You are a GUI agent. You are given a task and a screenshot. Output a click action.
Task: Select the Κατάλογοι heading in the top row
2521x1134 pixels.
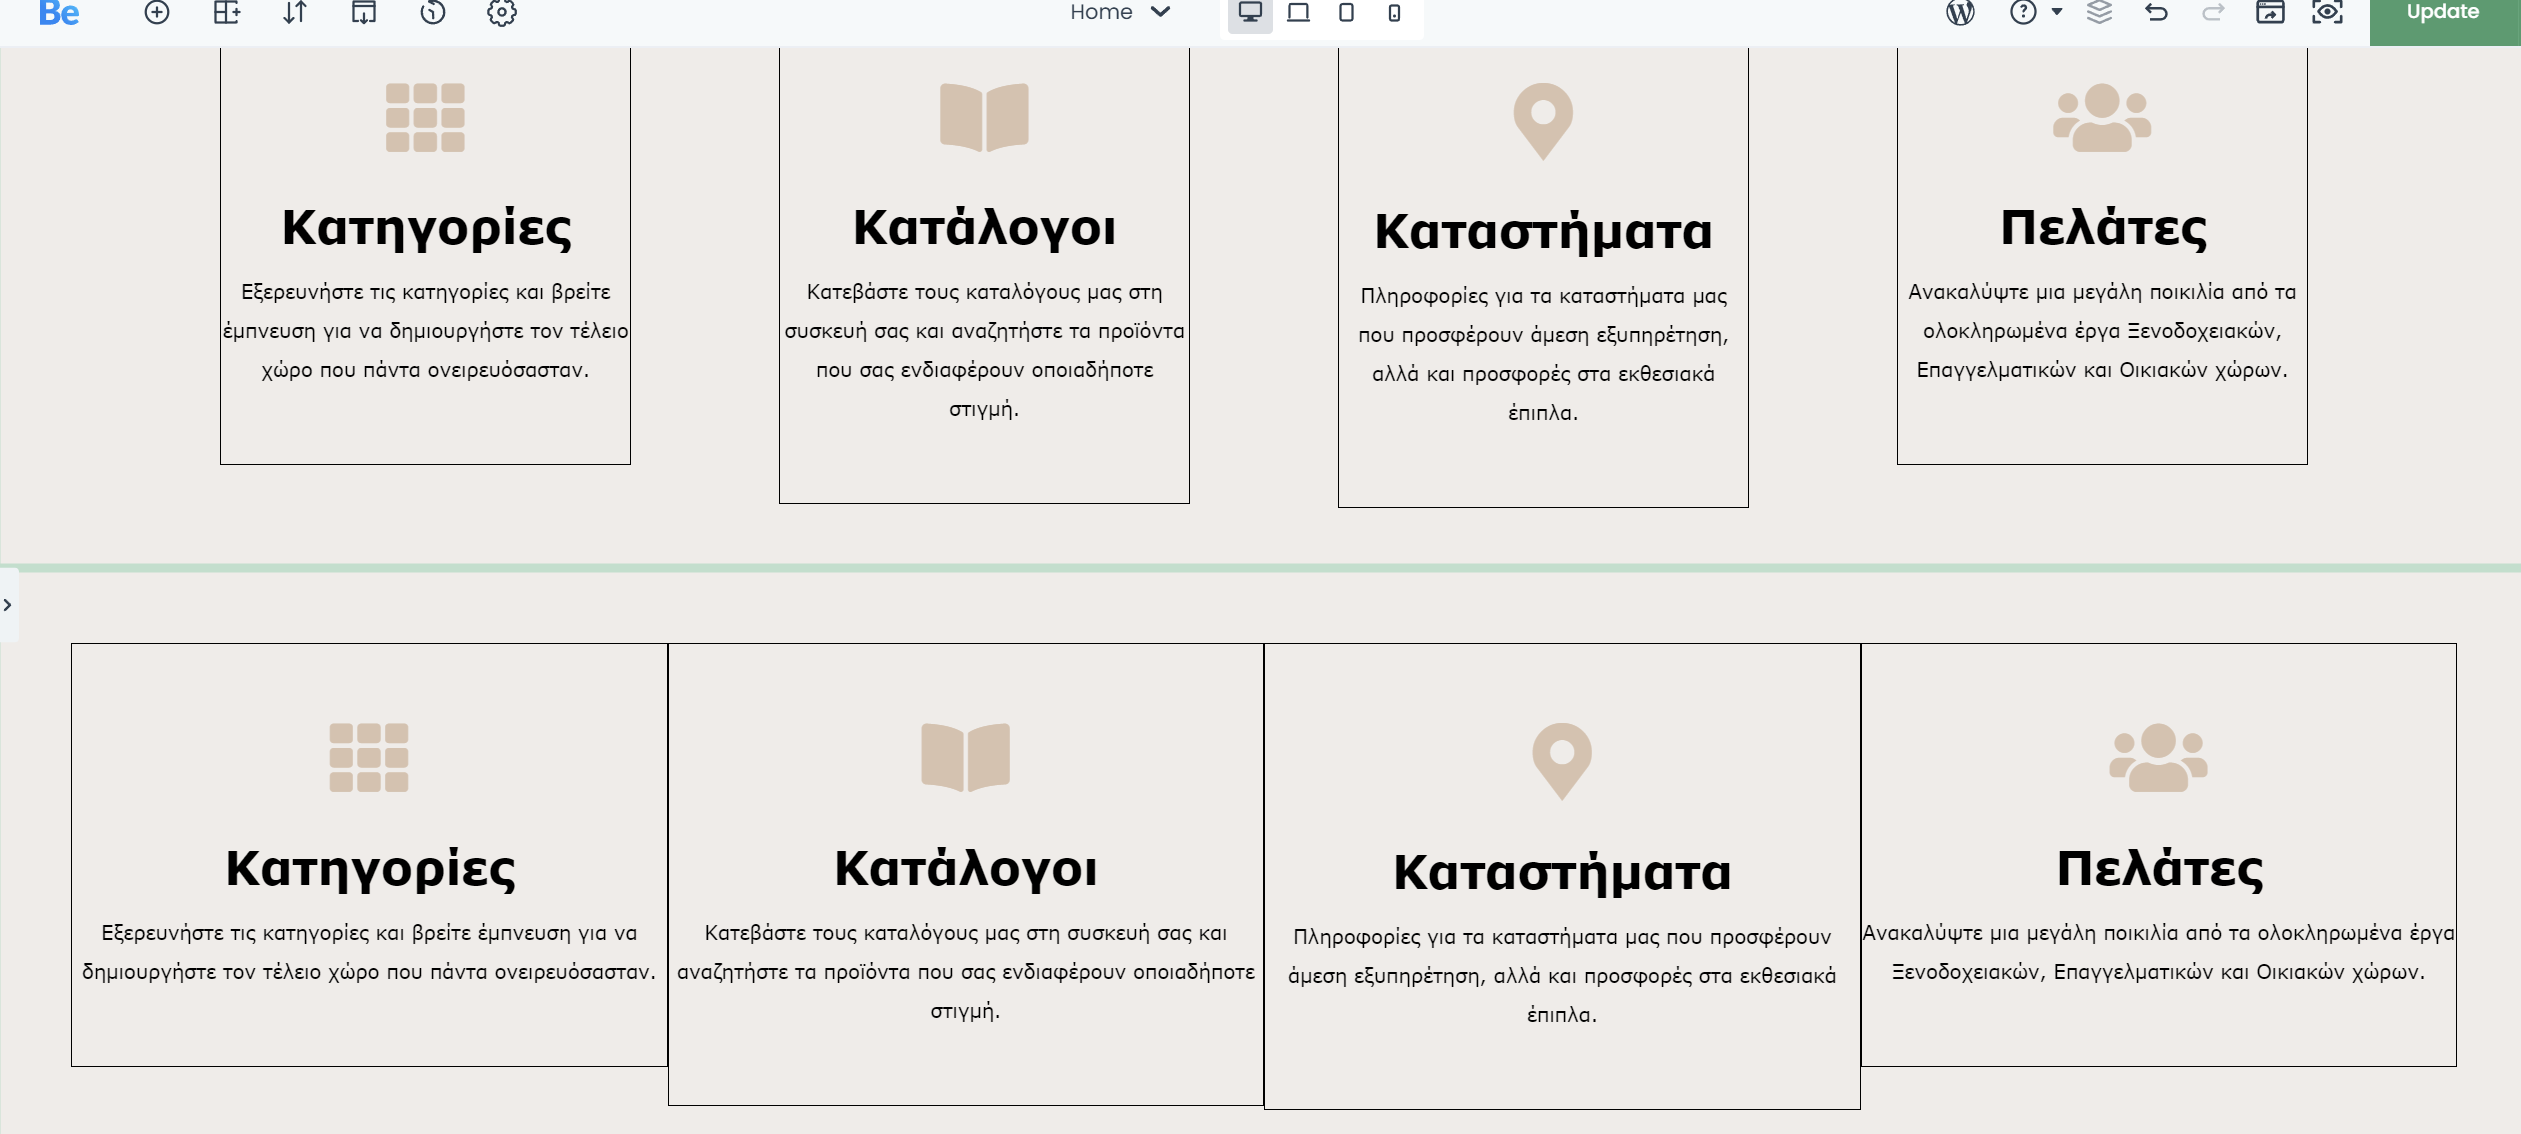point(984,228)
